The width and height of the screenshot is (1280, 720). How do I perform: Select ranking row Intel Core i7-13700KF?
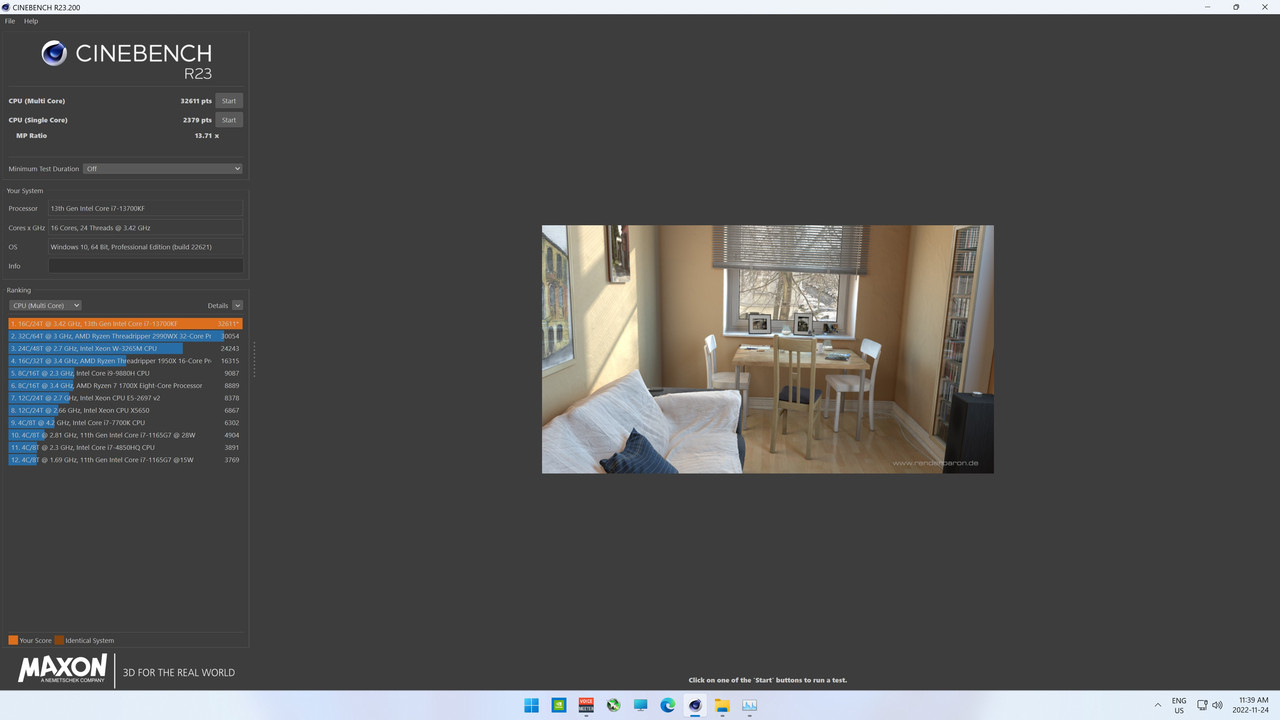pyautogui.click(x=125, y=324)
